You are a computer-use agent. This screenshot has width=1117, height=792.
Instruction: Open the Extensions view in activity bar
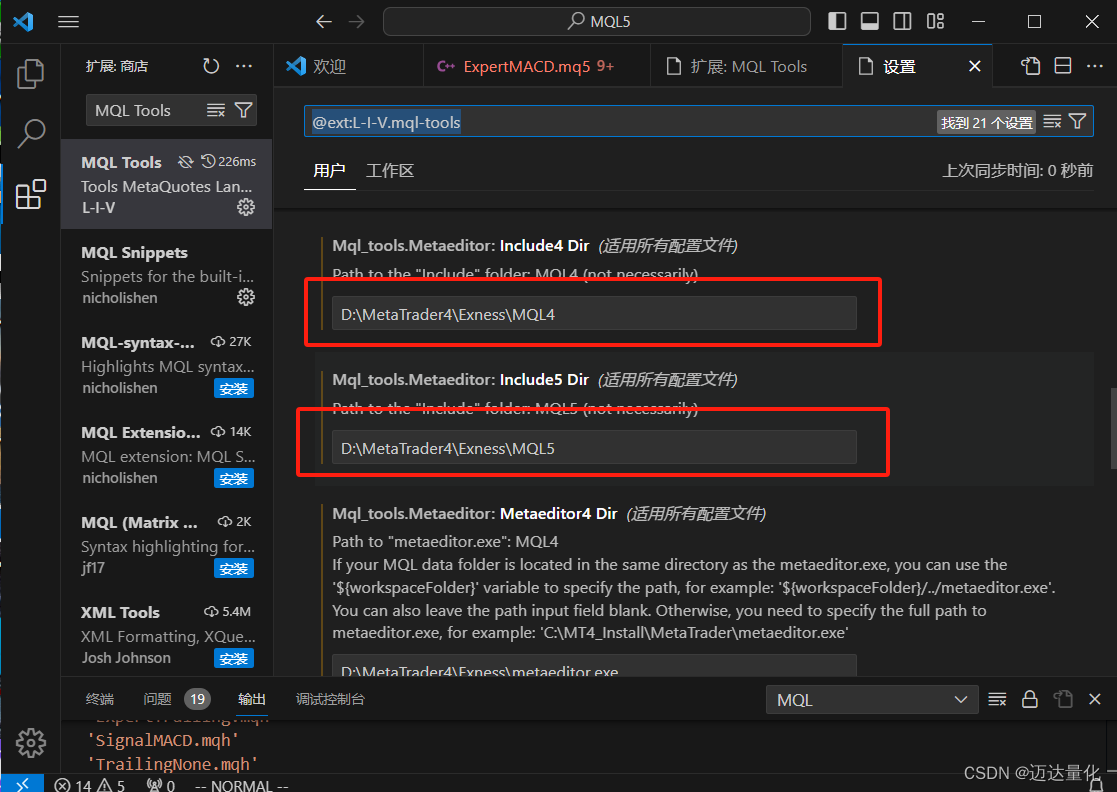coord(31,194)
